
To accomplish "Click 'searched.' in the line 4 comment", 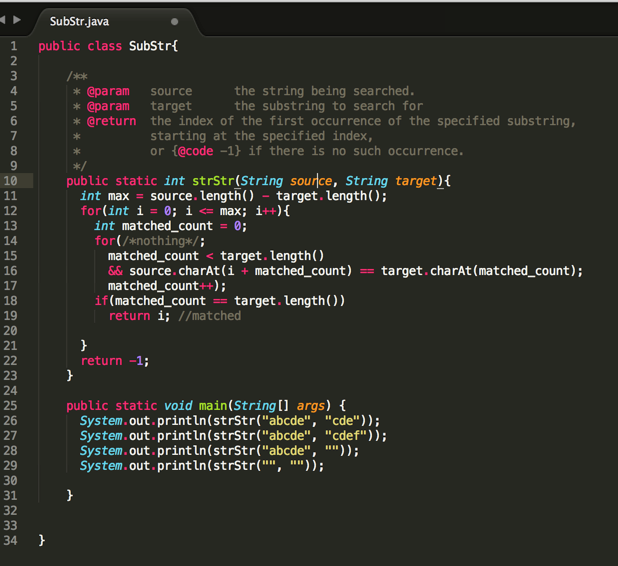I will (x=384, y=91).
